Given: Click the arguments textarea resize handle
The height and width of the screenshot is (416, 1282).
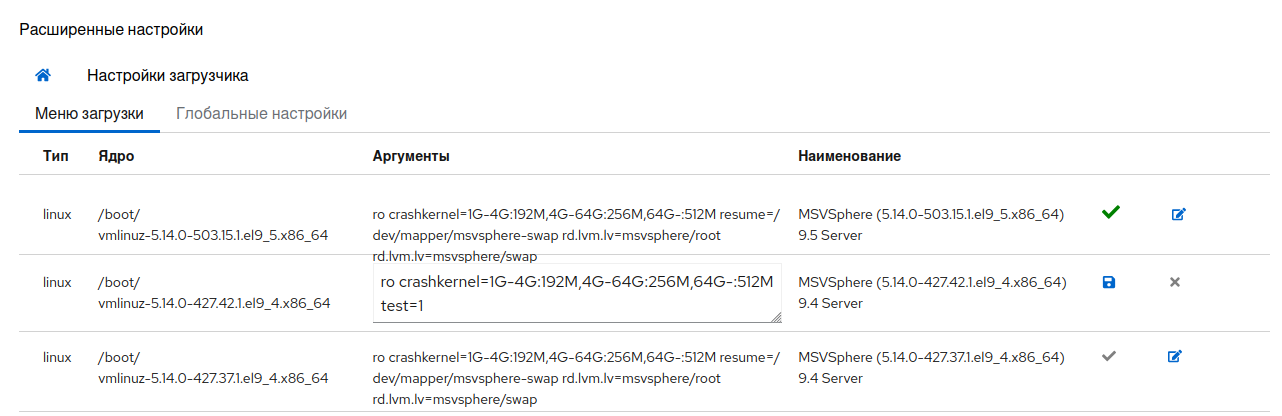Looking at the screenshot, I should [775, 317].
